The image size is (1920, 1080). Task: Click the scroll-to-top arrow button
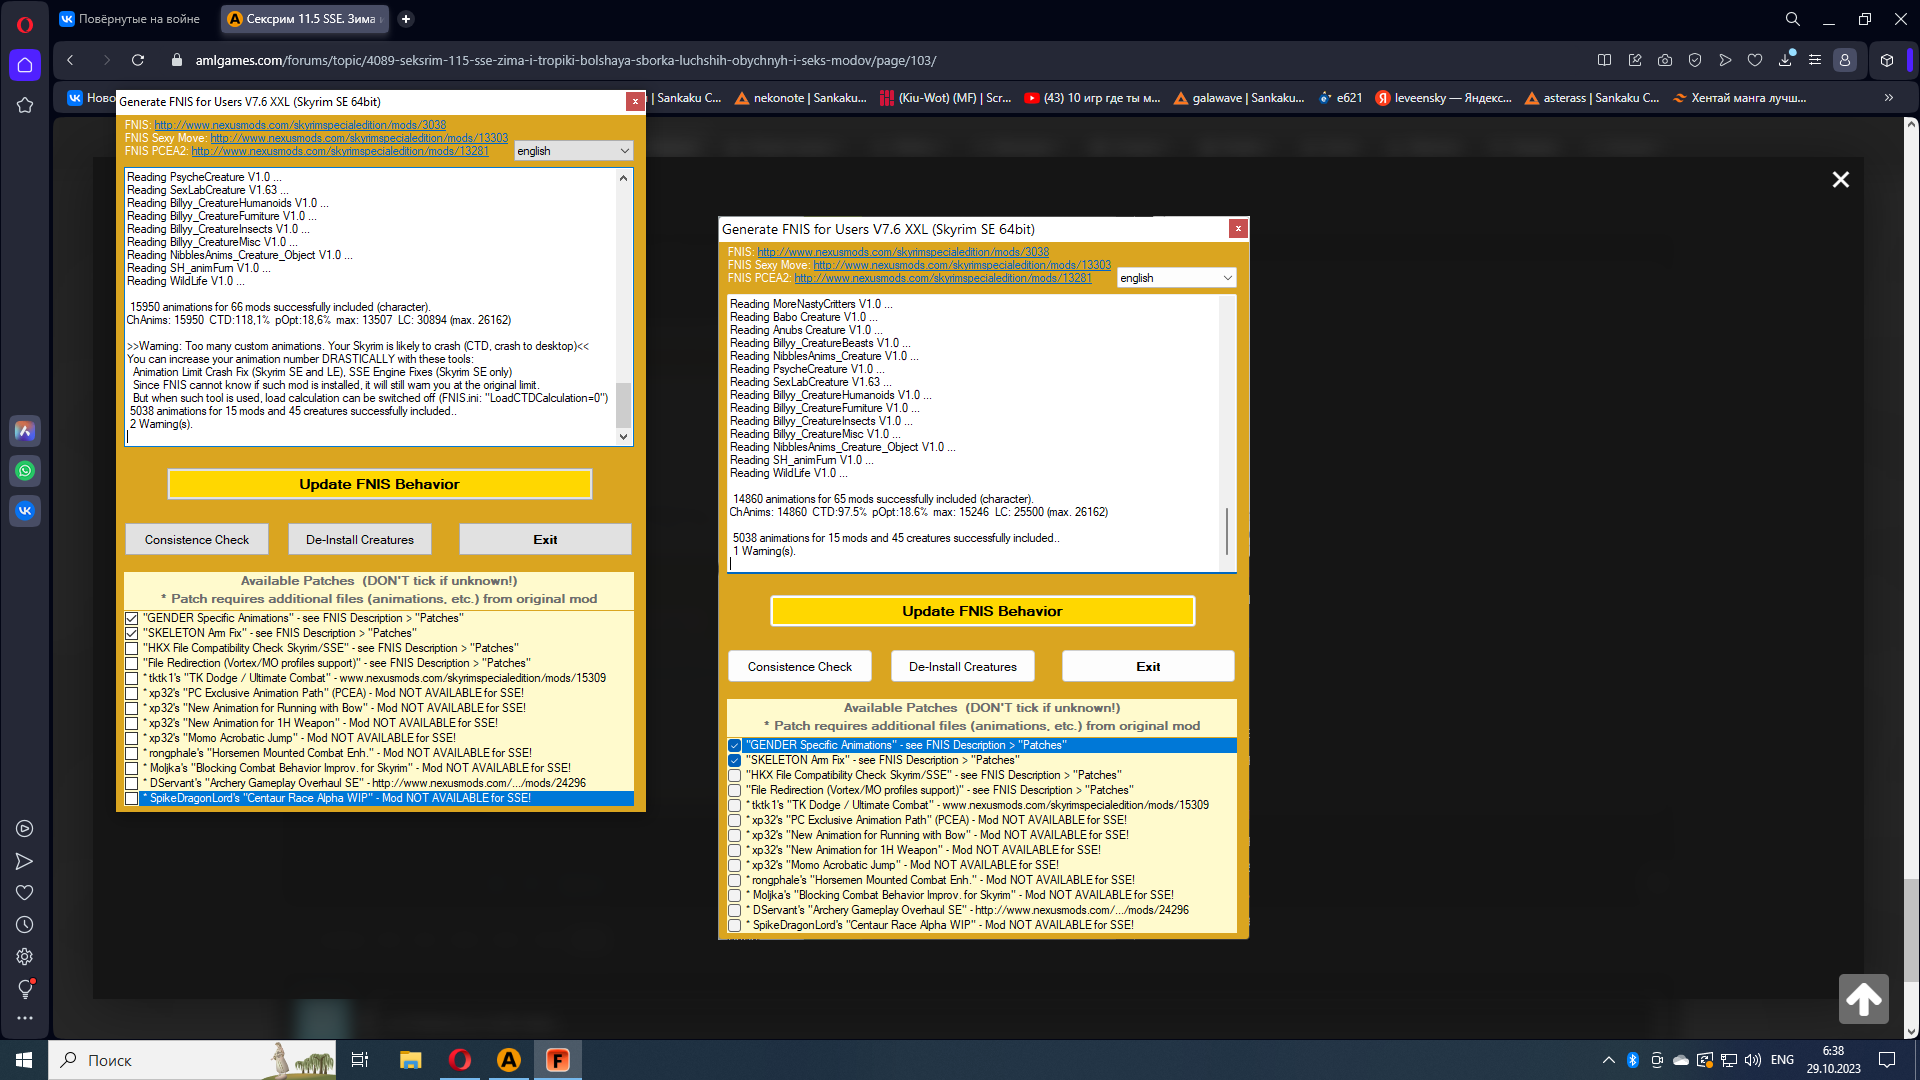coord(1863,998)
